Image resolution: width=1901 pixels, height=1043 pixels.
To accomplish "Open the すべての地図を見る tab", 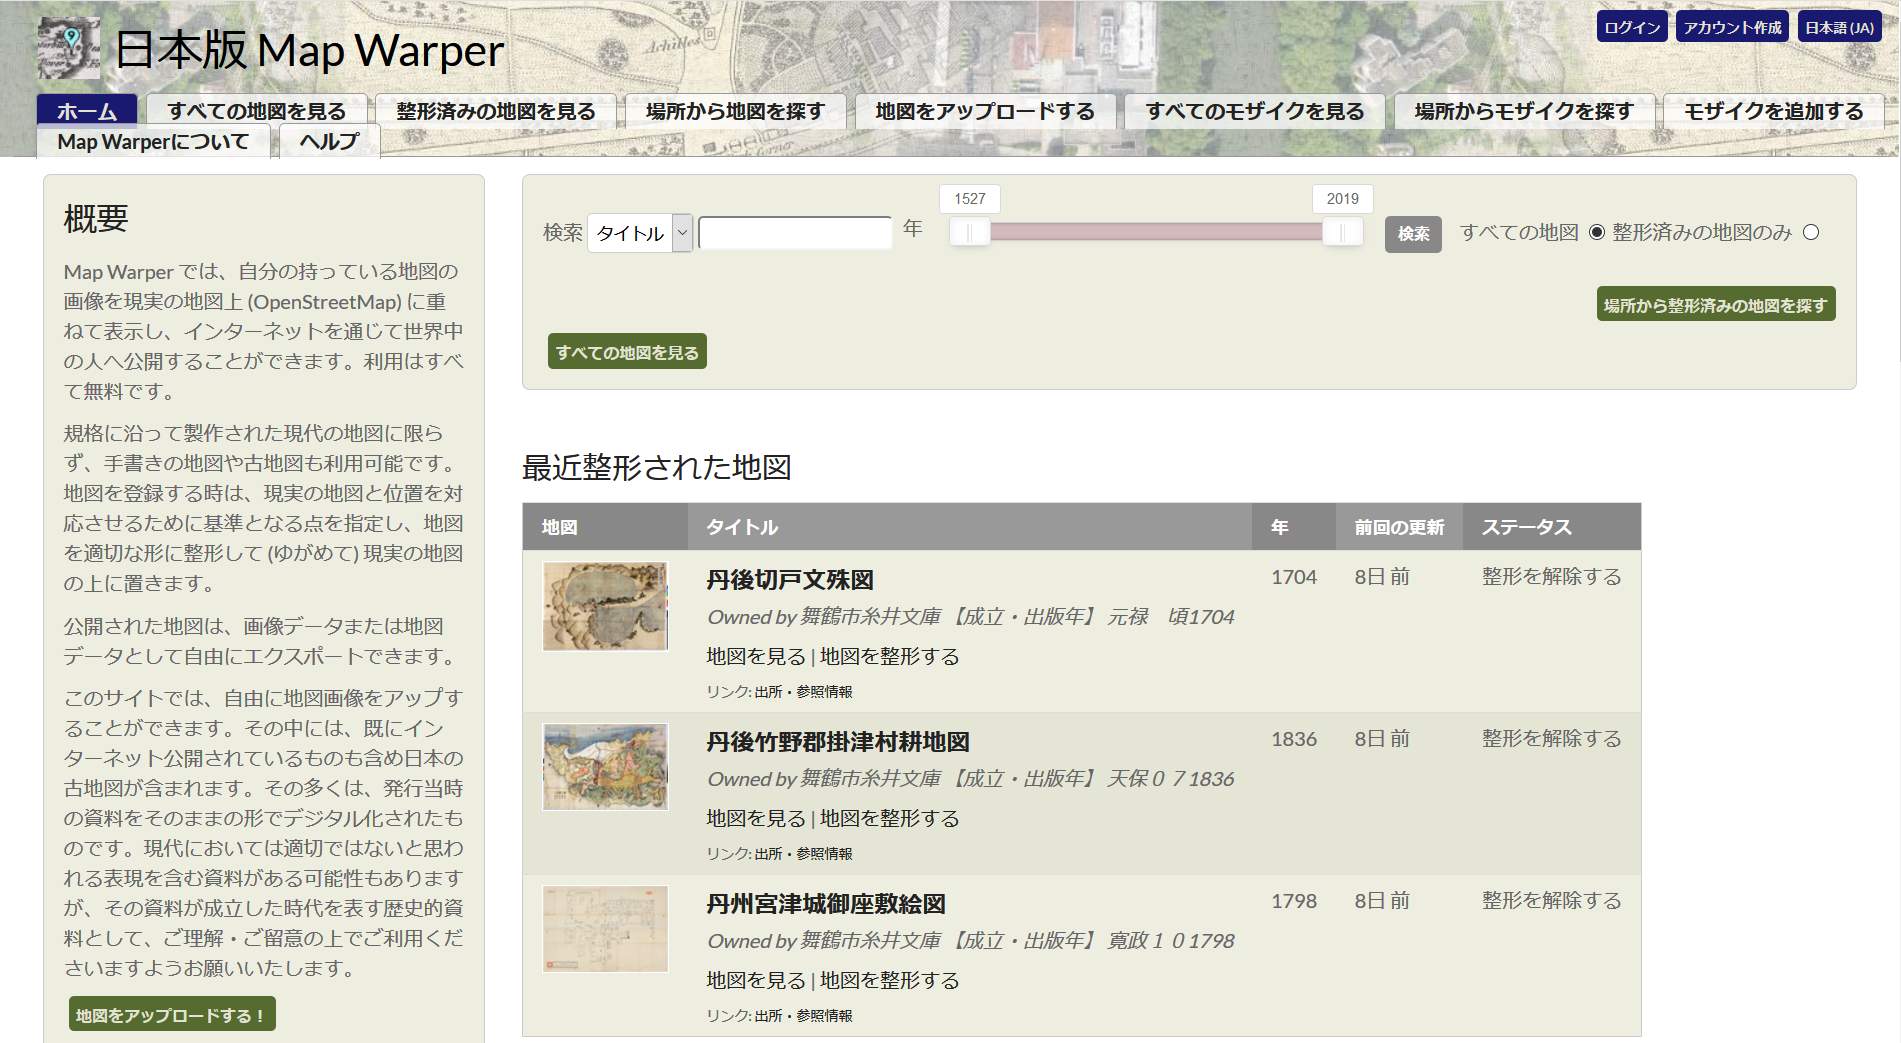I will click(257, 111).
